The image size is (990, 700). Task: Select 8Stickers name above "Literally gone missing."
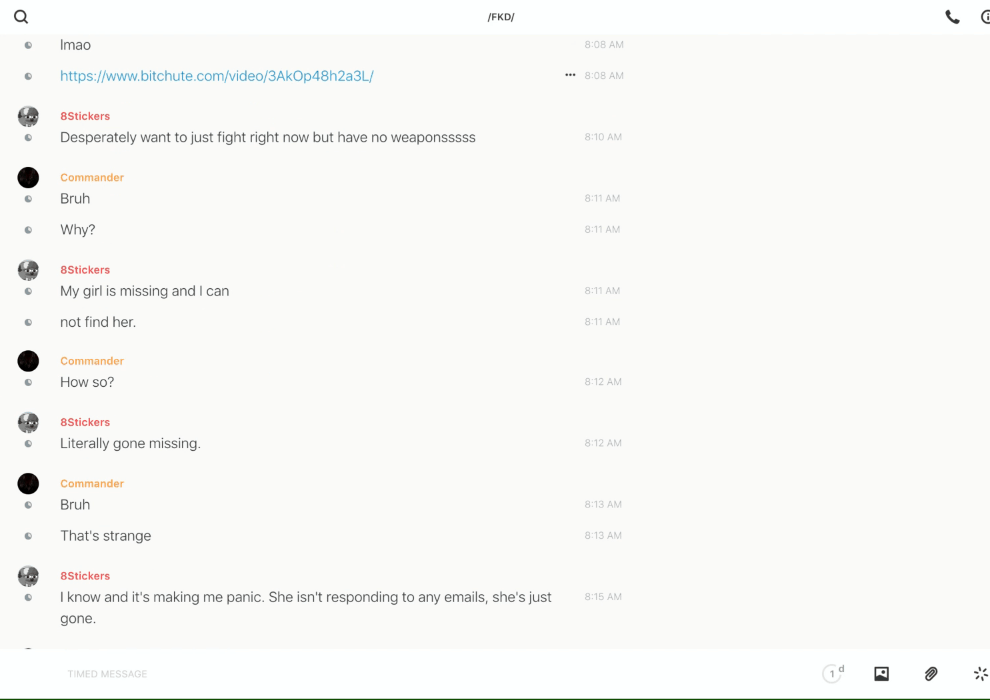pos(85,422)
